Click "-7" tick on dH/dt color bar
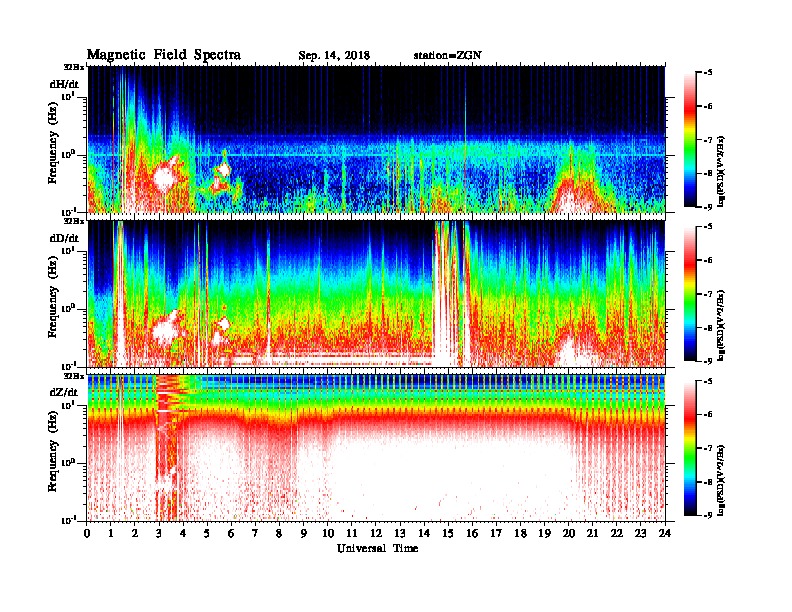 point(707,140)
